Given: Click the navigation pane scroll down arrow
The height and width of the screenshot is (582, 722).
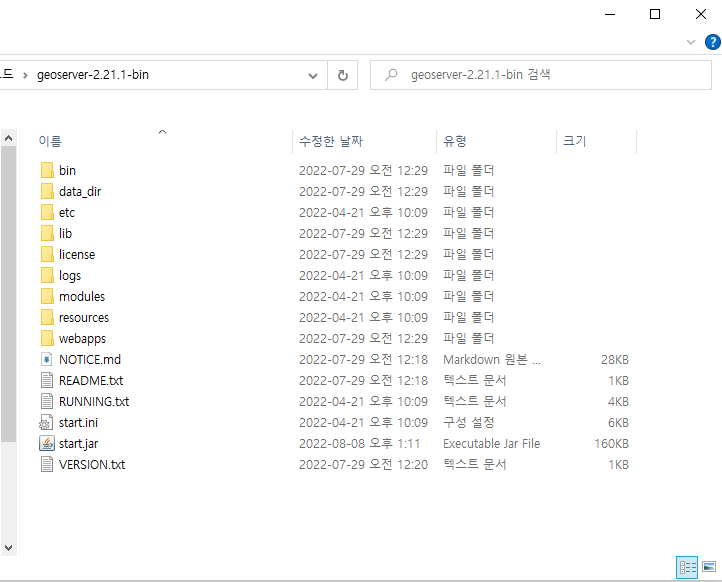Looking at the screenshot, I should click(8, 548).
